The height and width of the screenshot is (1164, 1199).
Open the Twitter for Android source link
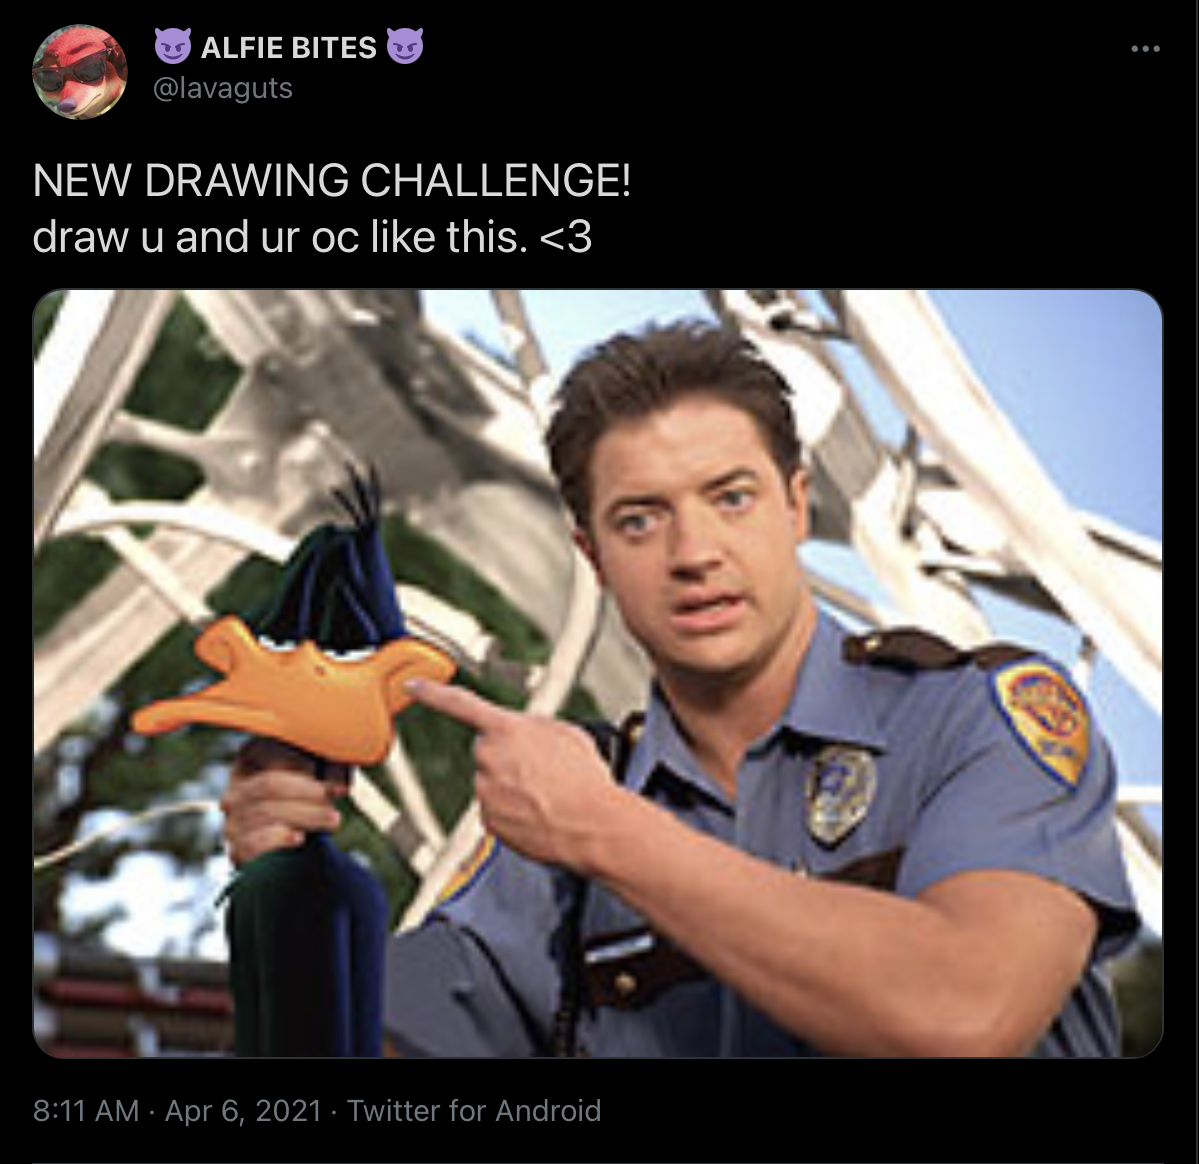point(474,1110)
